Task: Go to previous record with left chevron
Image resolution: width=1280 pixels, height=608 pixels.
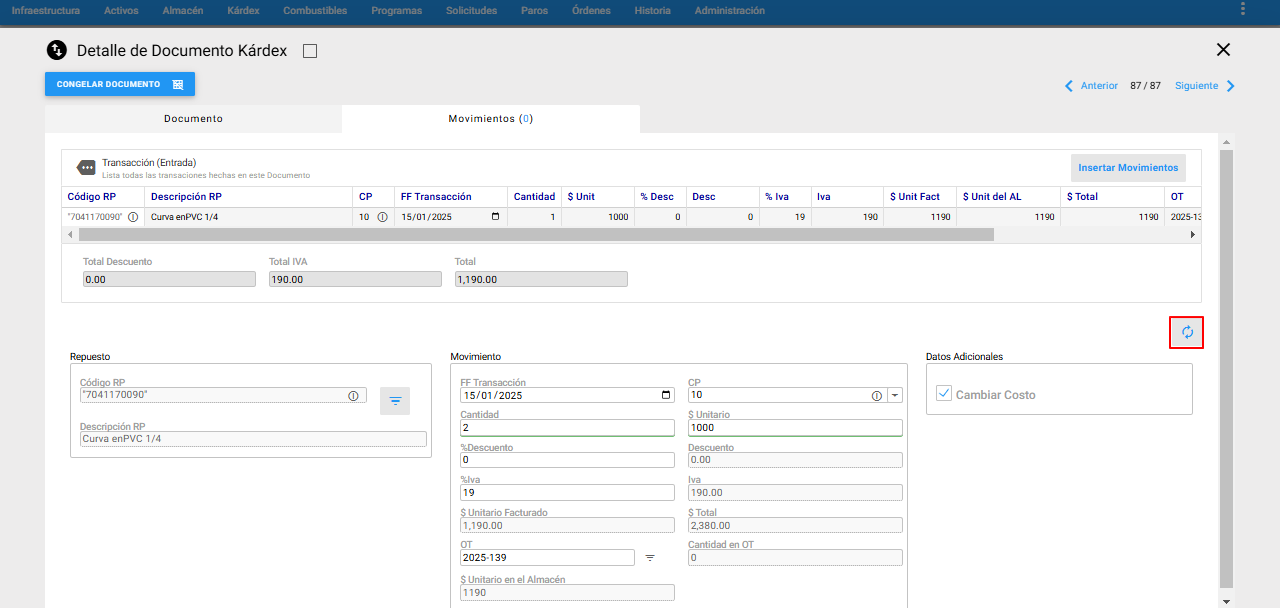Action: point(1069,86)
